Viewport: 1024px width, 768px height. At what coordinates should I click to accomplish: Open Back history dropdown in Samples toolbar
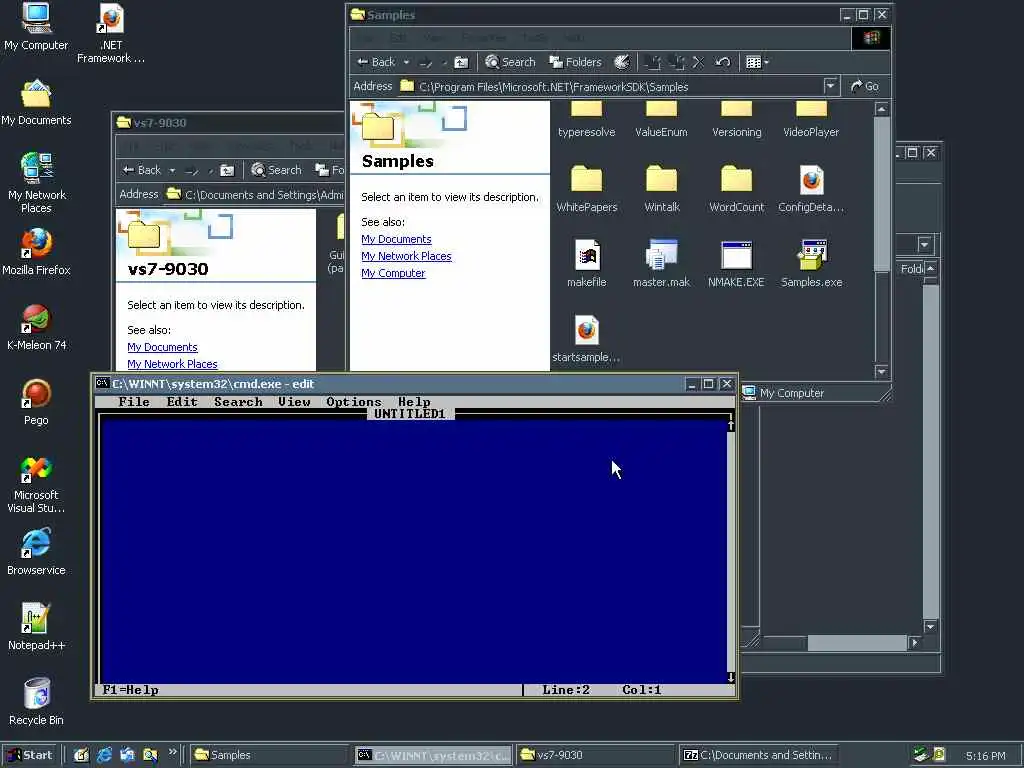(406, 62)
